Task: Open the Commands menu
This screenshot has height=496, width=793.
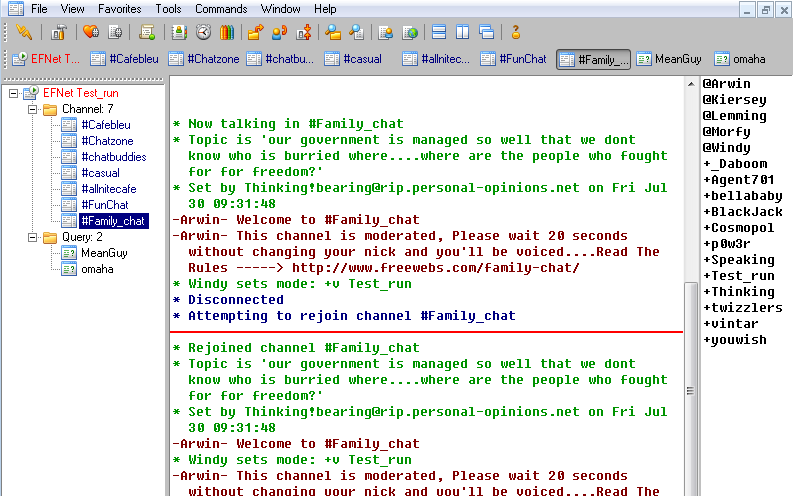Action: click(x=221, y=9)
